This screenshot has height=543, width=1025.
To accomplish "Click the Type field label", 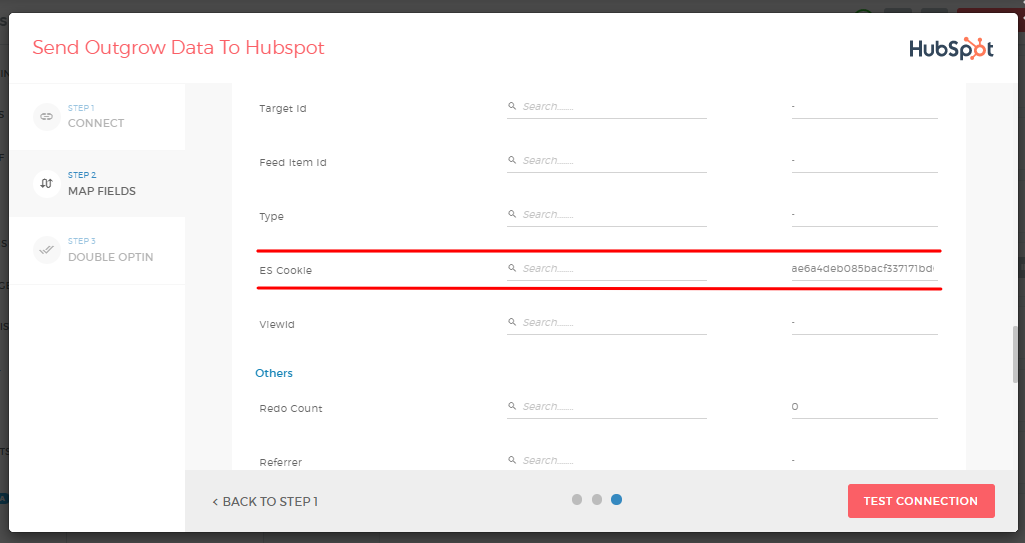I will 271,217.
